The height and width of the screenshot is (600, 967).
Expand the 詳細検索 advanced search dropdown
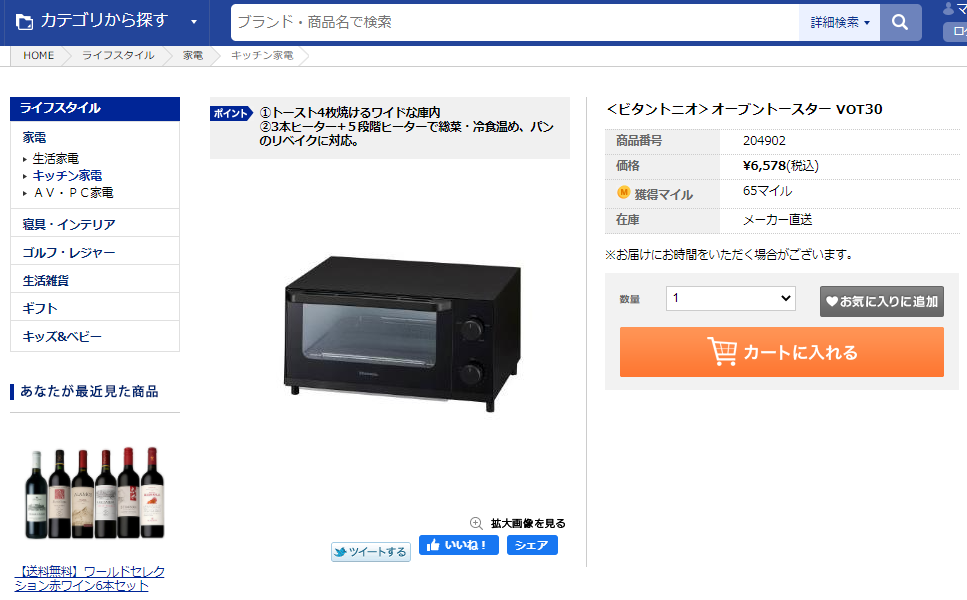click(x=839, y=23)
